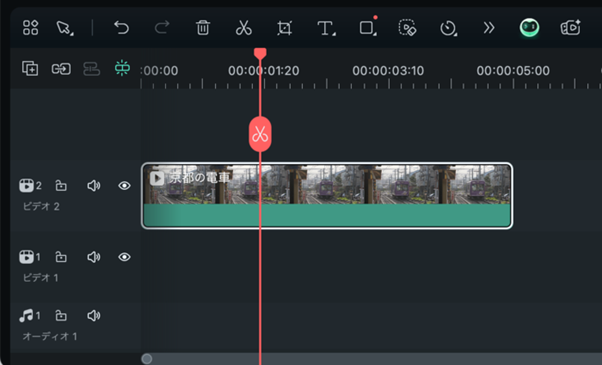Viewport: 602px width, 365px height.
Task: Add a new track
Action: point(30,69)
